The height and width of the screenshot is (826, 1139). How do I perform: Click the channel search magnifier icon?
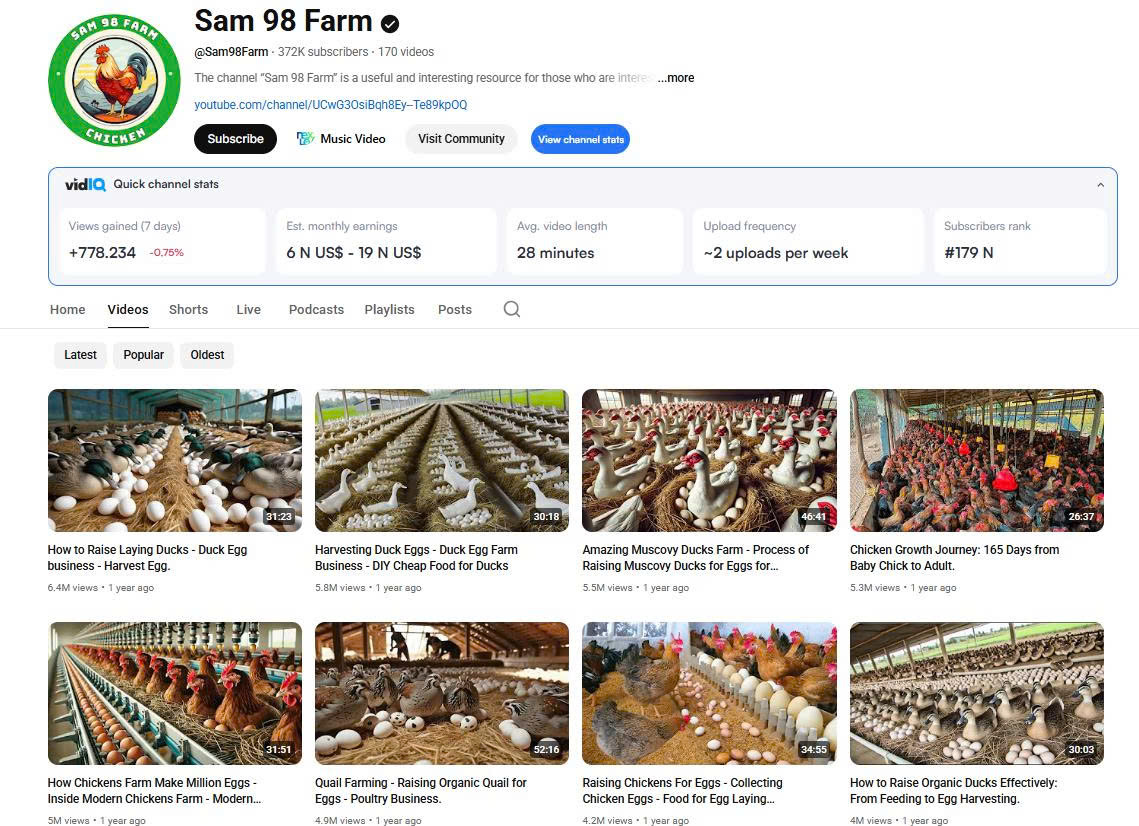coord(512,309)
